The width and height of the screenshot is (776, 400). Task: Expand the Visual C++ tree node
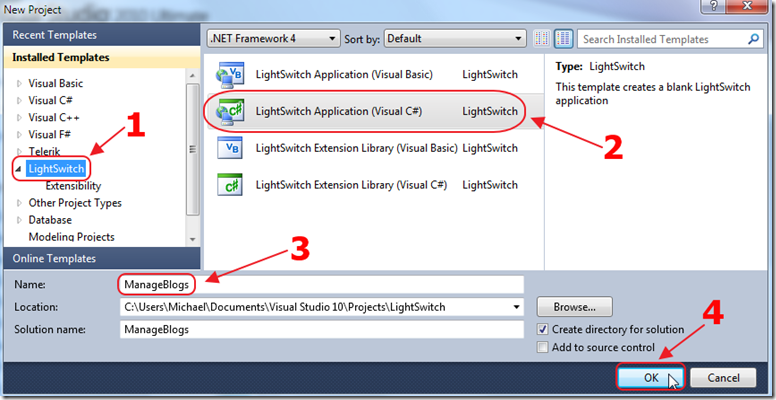(x=19, y=118)
